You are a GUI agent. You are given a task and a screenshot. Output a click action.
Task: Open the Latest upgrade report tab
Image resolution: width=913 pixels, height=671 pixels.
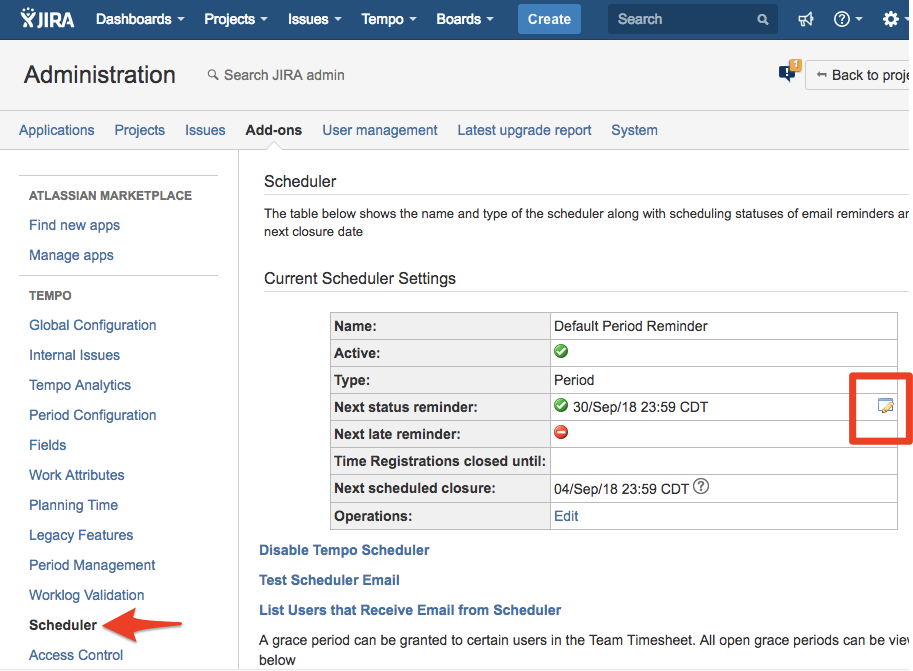524,130
